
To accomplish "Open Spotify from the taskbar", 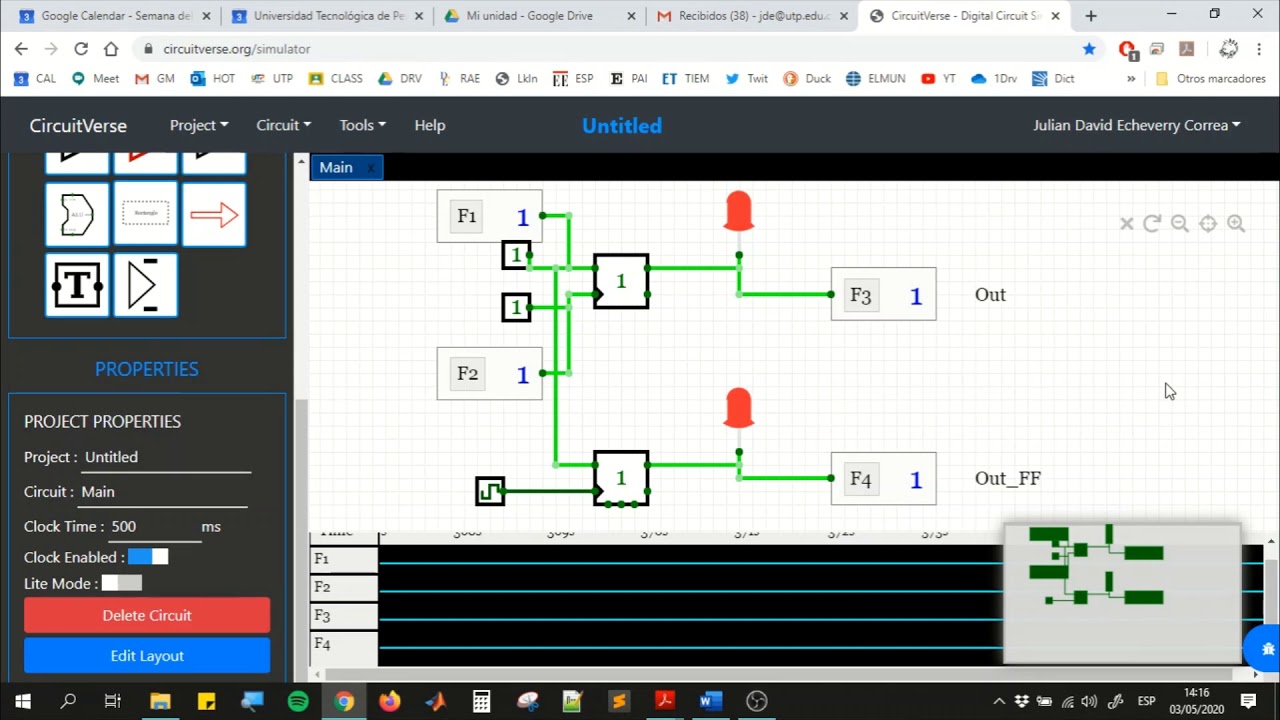I will click(298, 701).
